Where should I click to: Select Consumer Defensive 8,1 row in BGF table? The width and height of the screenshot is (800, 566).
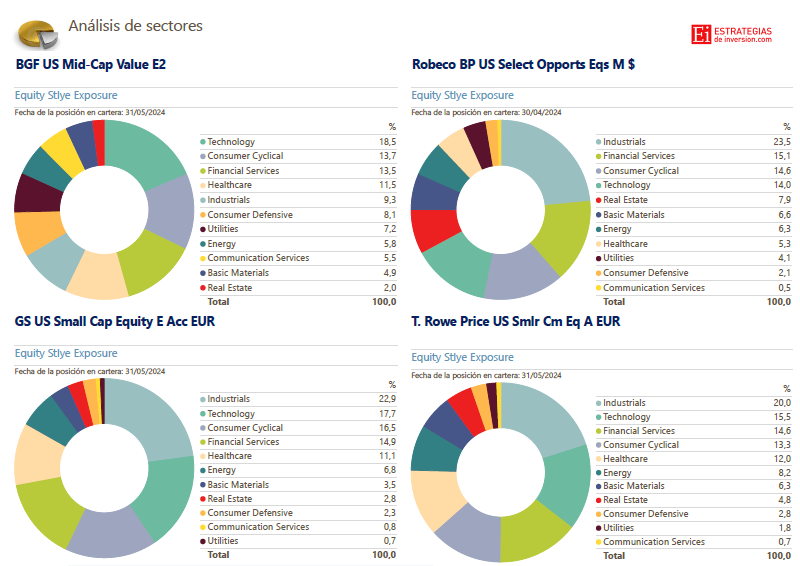(x=298, y=215)
